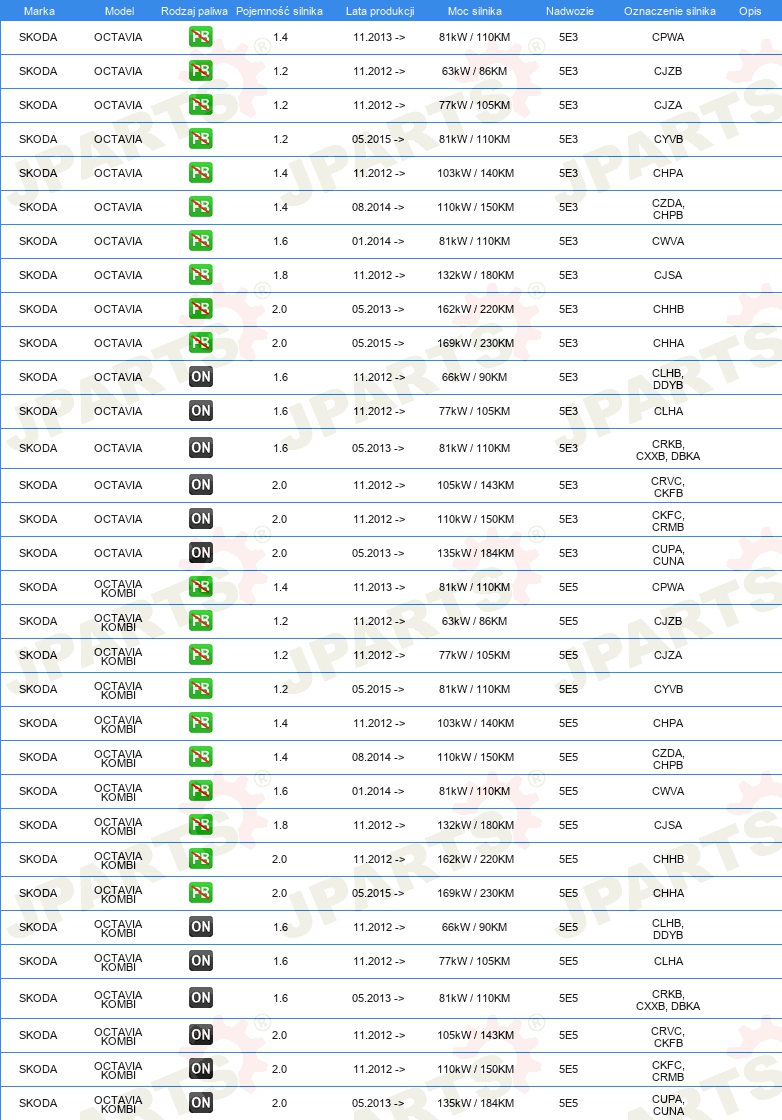Screen dimensions: 782x1120
Task: Click petrol icon in OCTAVIA 5E3 CWVA row
Action: coord(201,241)
